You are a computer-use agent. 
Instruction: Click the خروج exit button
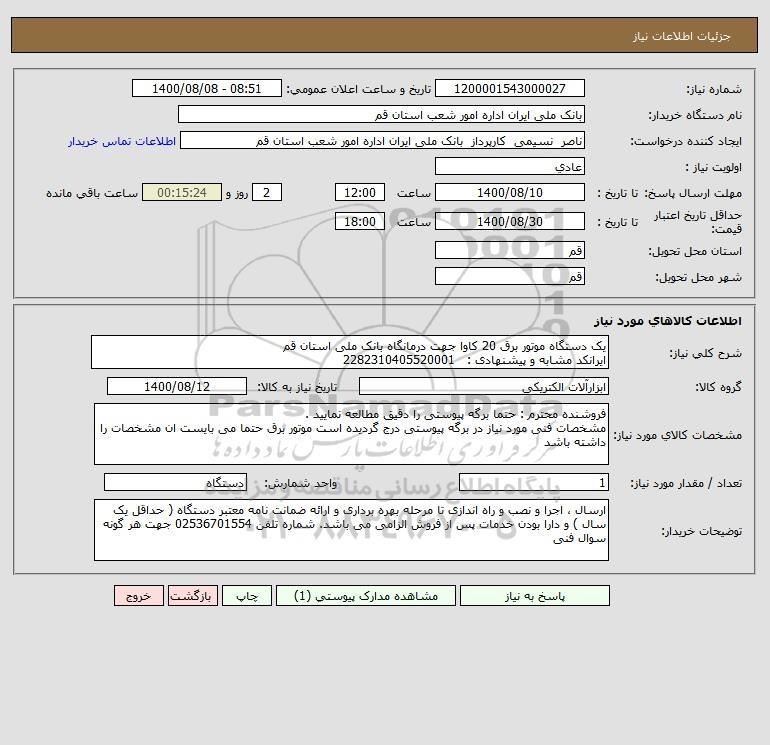138,596
